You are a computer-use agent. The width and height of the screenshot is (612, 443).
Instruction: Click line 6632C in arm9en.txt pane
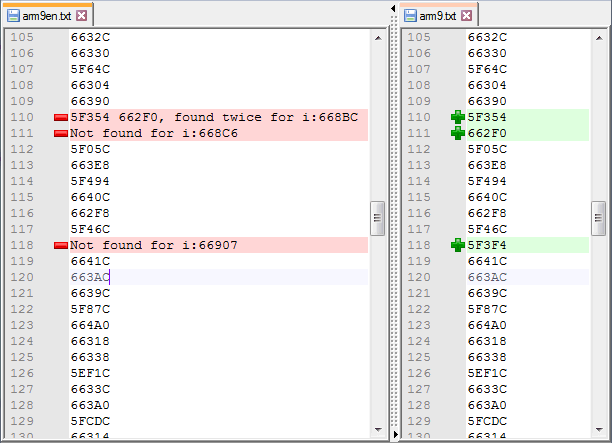tap(90, 37)
